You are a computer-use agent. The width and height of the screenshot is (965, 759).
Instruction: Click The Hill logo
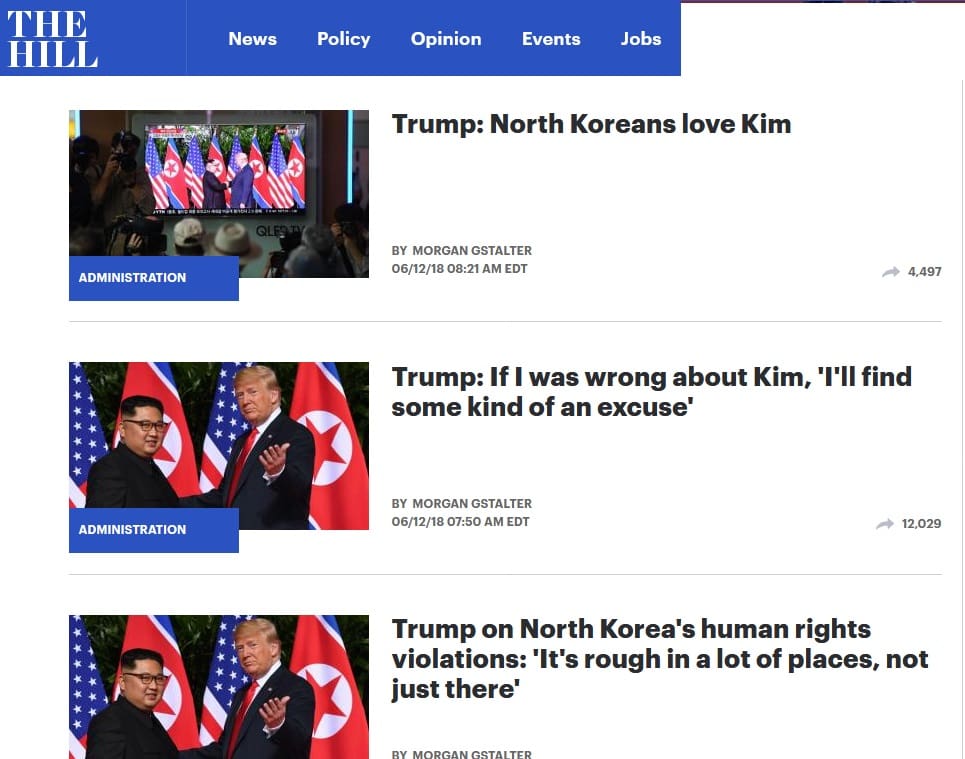tap(52, 38)
